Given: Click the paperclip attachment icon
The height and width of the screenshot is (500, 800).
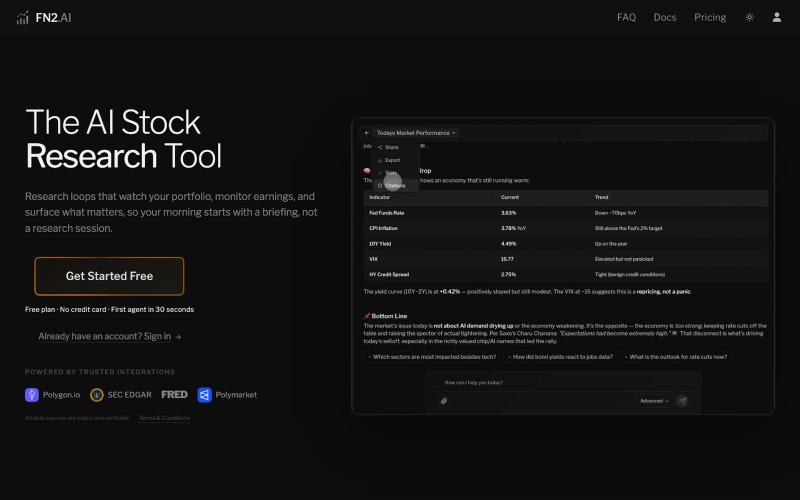Looking at the screenshot, I should [444, 401].
